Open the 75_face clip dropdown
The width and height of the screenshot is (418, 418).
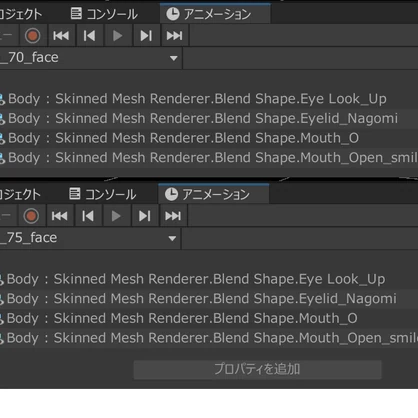(x=90, y=238)
